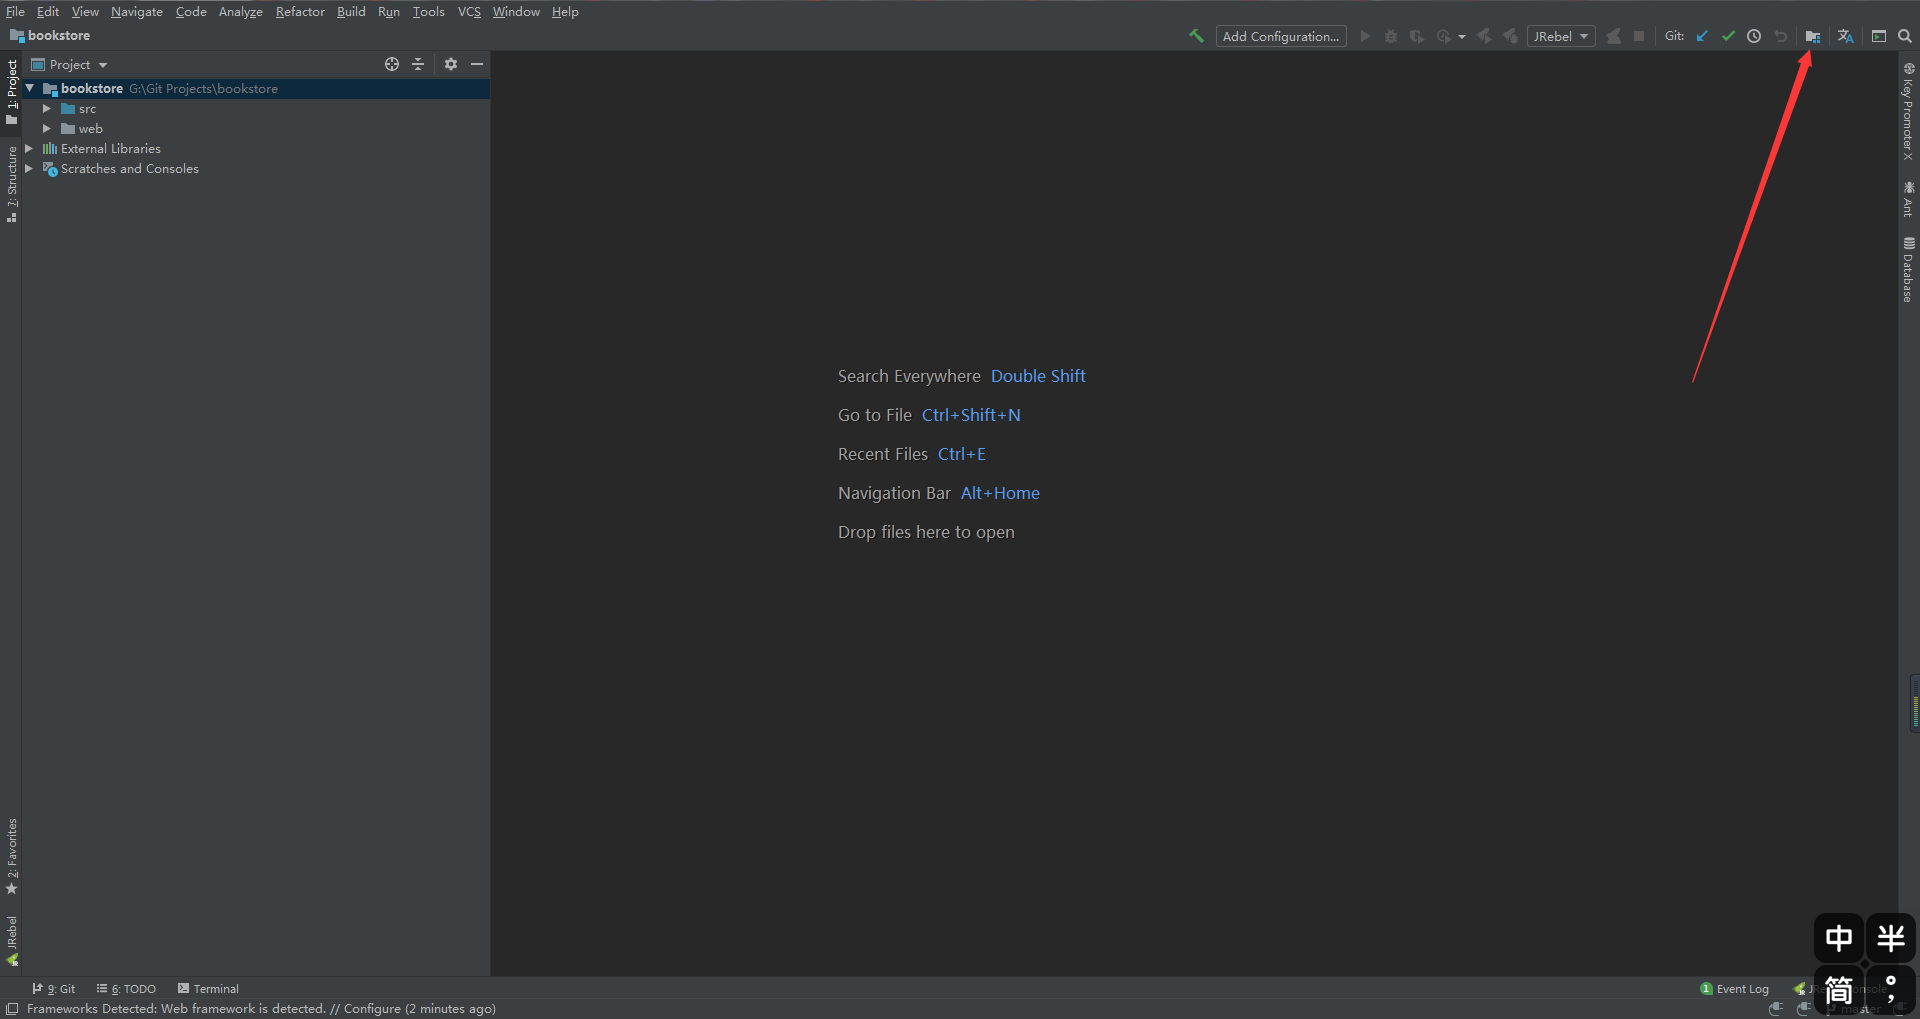Open the Terminal bottom tab

[x=208, y=989]
